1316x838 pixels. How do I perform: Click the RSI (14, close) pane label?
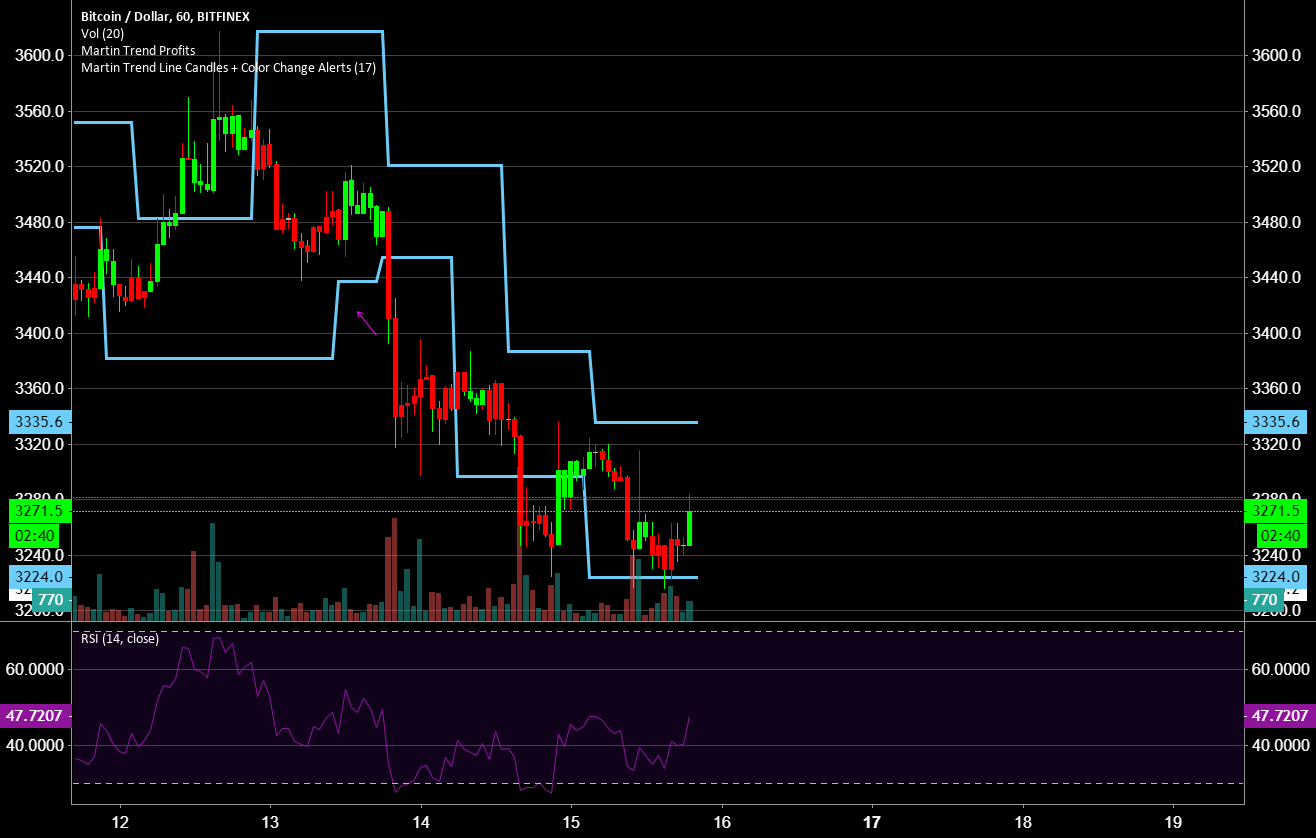click(x=118, y=638)
